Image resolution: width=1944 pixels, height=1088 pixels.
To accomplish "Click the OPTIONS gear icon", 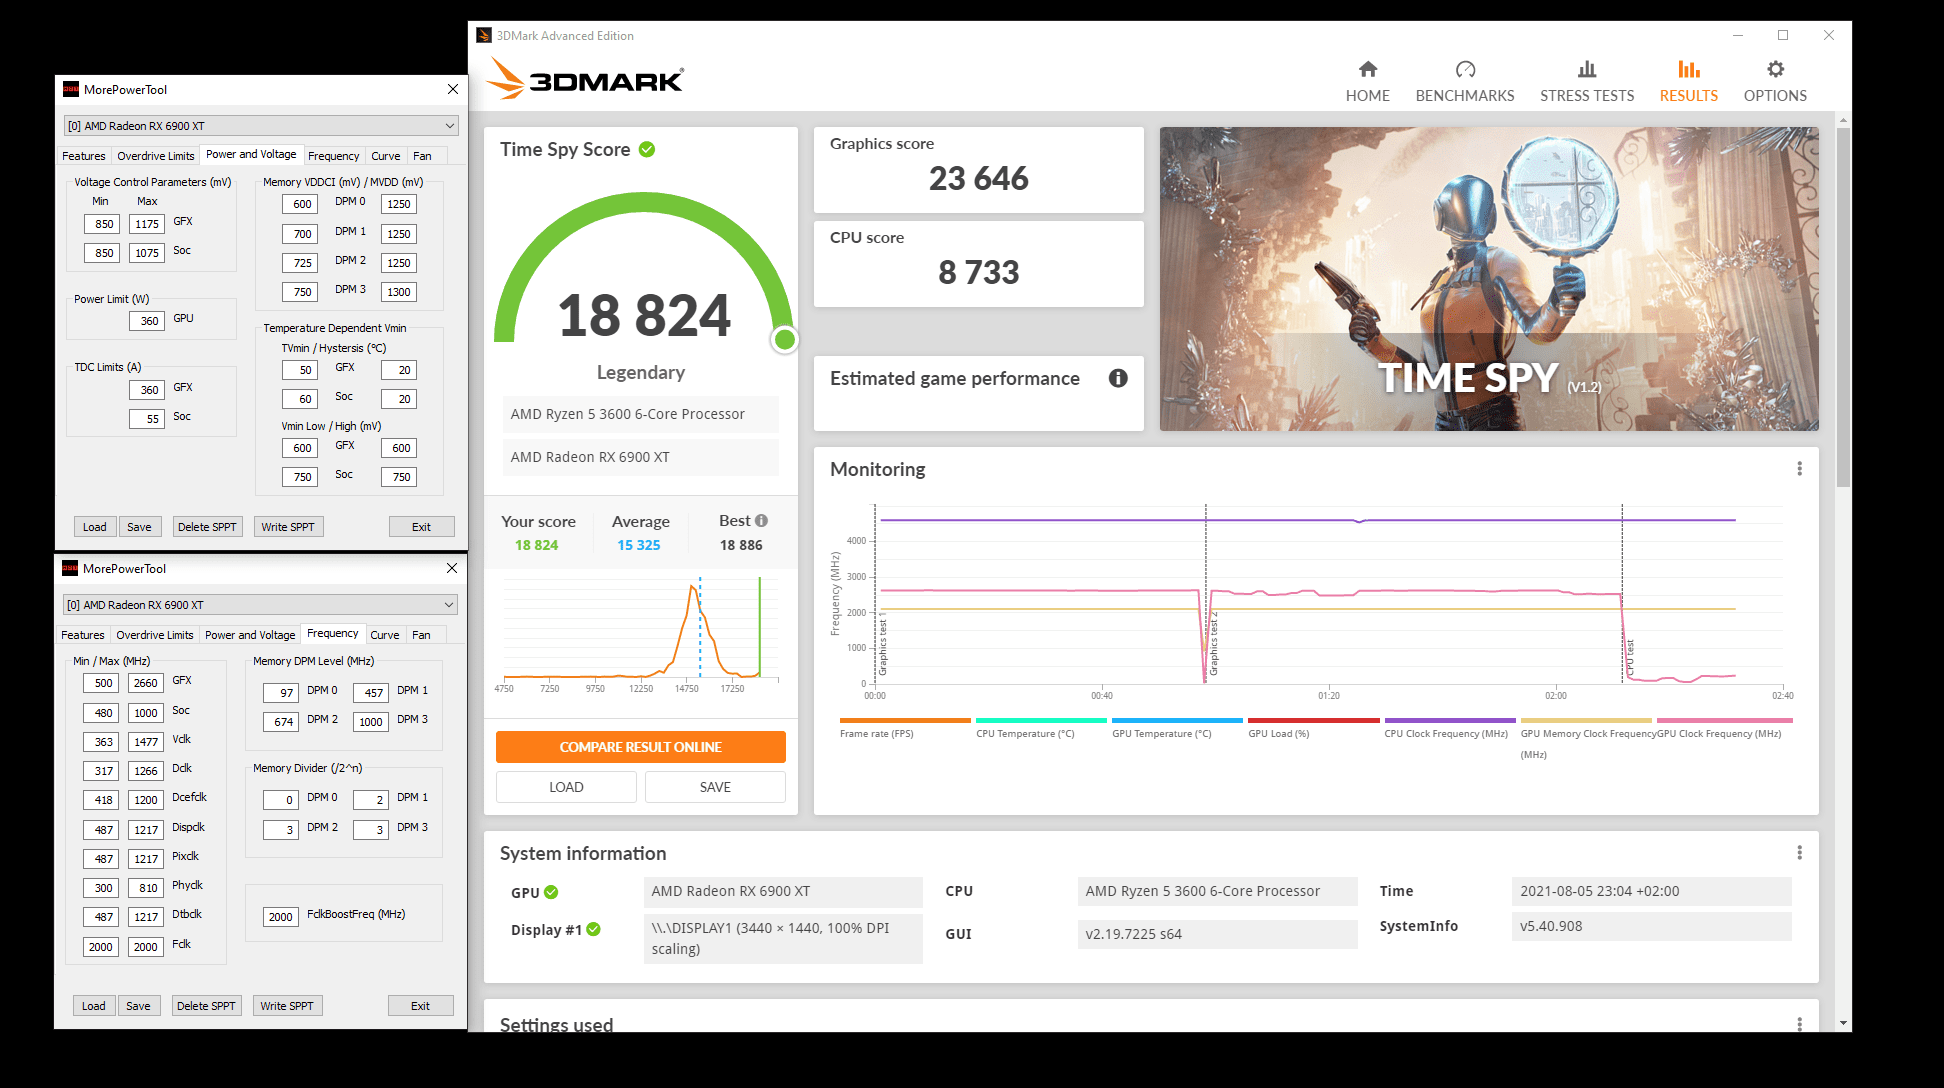I will (x=1776, y=69).
